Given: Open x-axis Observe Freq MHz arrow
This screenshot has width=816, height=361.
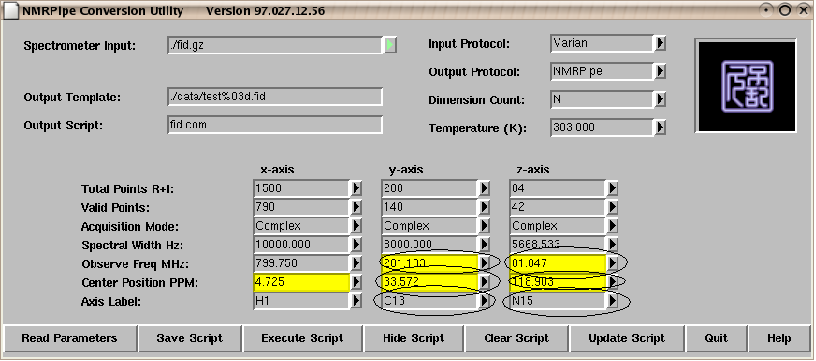Looking at the screenshot, I should [x=356, y=263].
